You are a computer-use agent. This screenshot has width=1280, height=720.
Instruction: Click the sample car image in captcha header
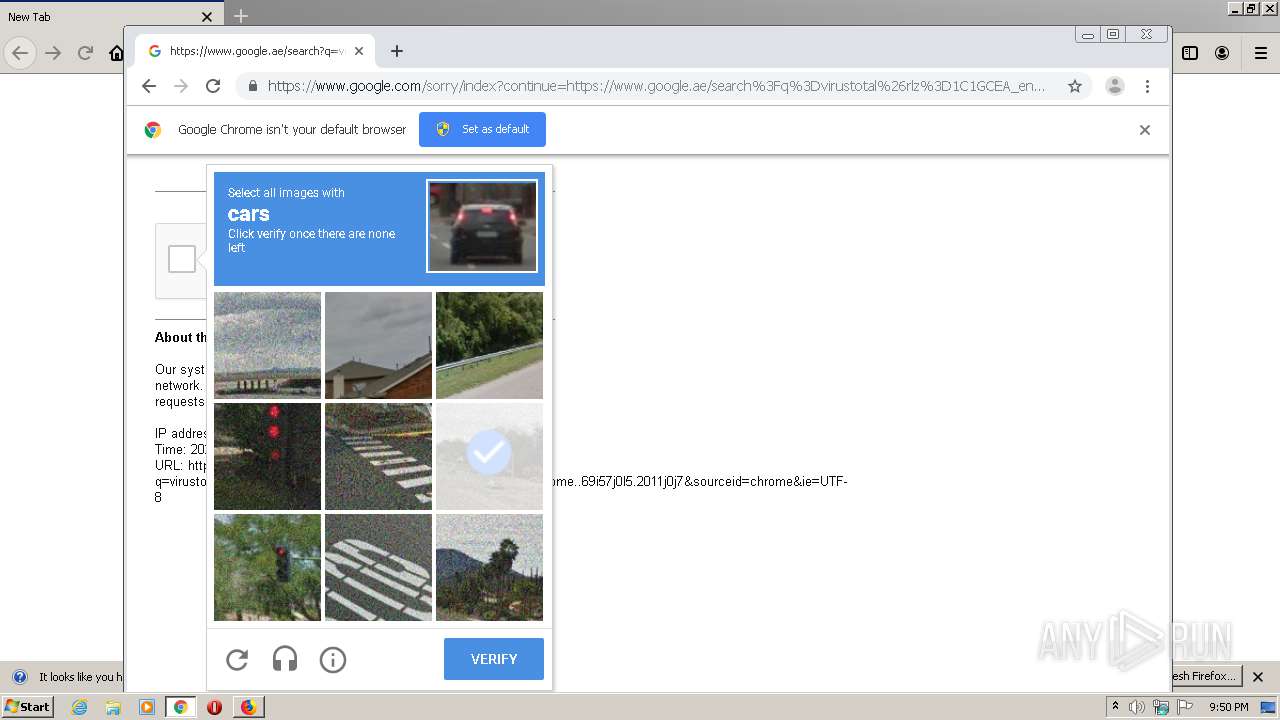point(482,226)
